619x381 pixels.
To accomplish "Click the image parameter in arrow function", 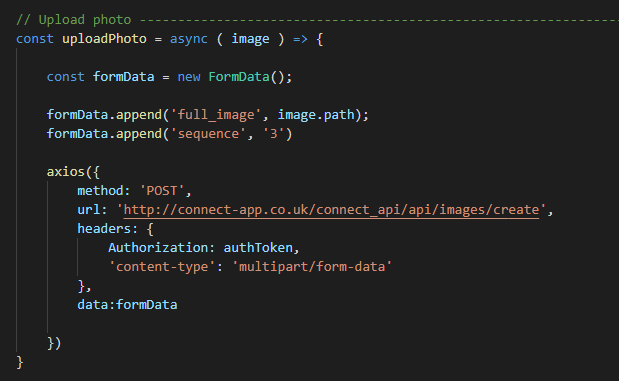I will click(250, 39).
